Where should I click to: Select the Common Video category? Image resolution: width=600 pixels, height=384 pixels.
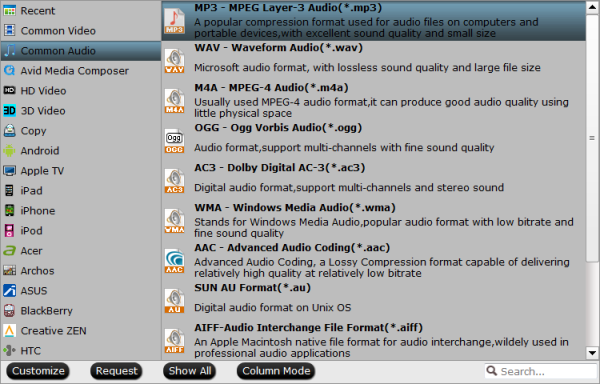pos(81,31)
